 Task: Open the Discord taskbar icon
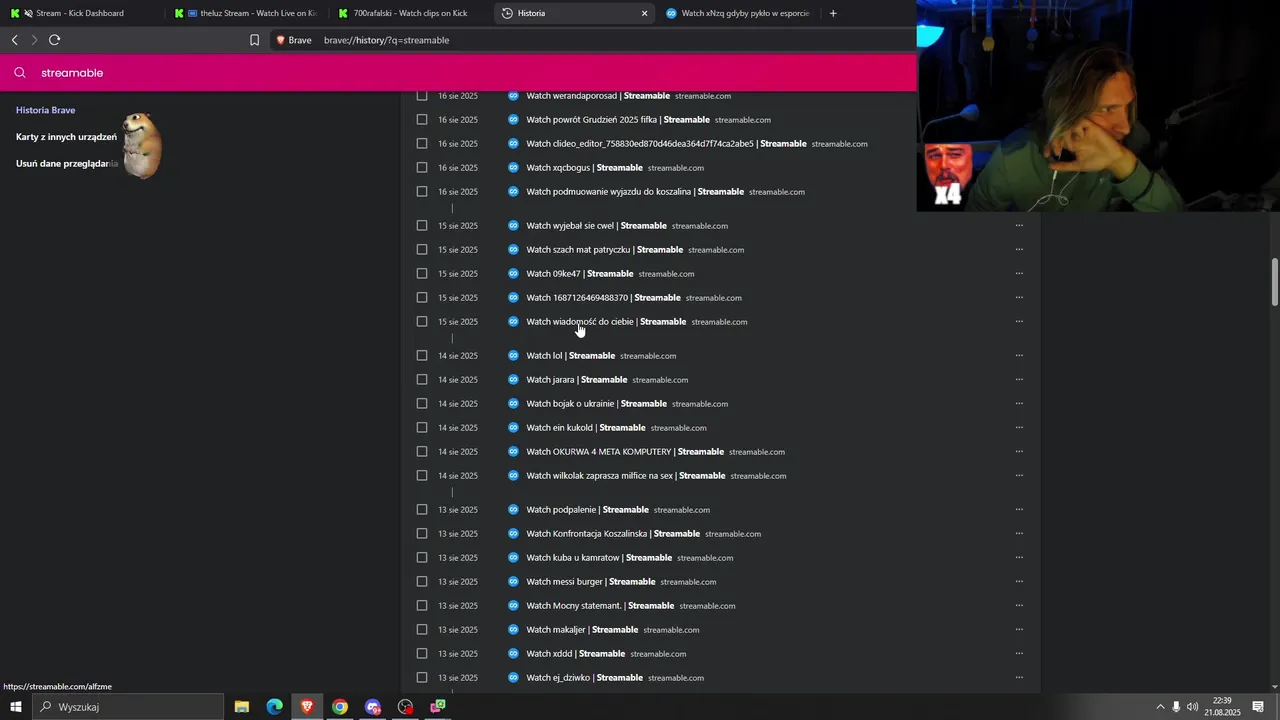373,707
